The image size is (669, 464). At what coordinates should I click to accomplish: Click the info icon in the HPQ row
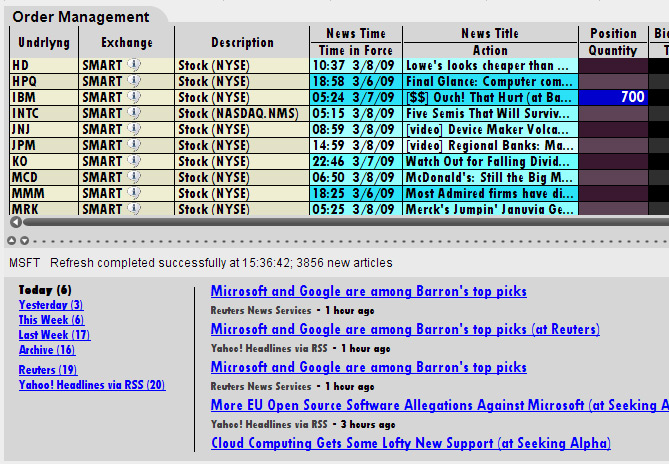click(134, 81)
